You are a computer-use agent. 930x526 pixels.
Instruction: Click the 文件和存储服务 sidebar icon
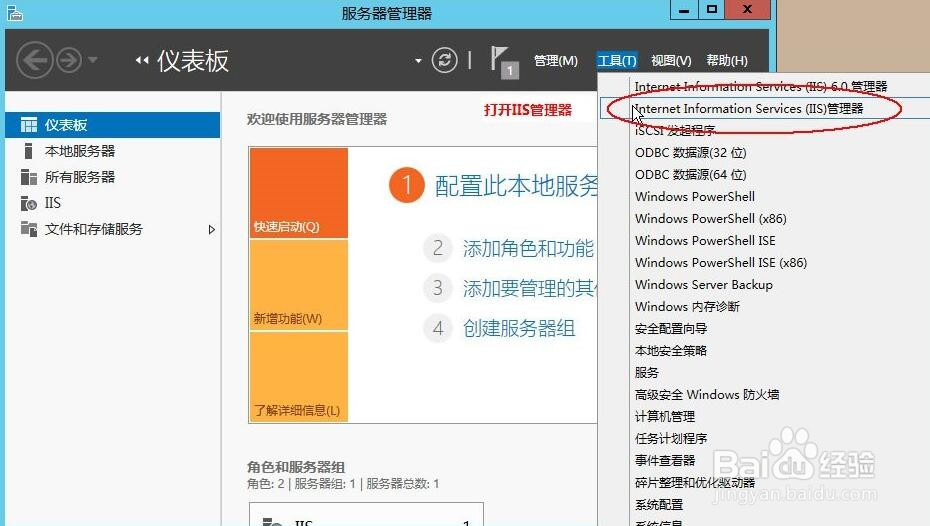click(x=28, y=228)
